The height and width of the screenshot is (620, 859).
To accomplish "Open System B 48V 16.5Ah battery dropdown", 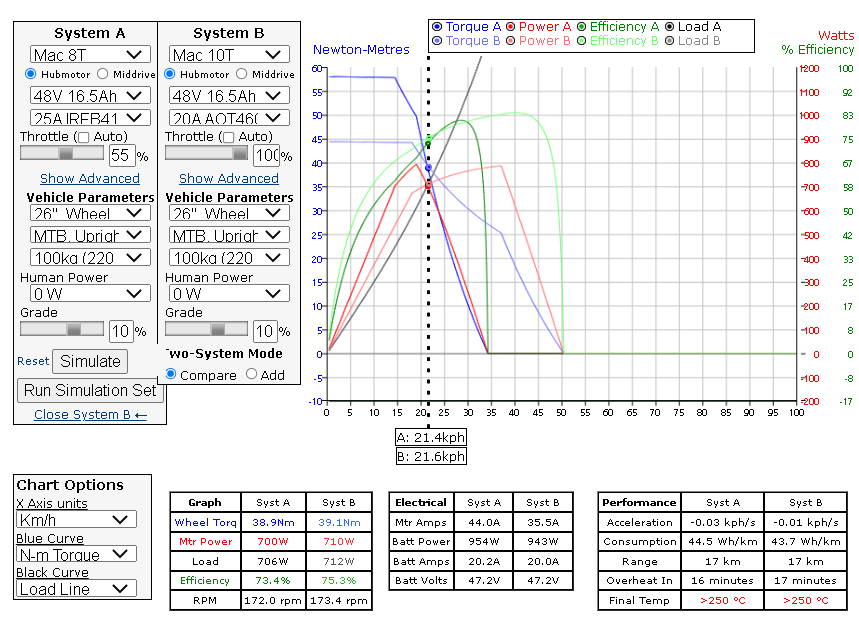I will pos(228,96).
